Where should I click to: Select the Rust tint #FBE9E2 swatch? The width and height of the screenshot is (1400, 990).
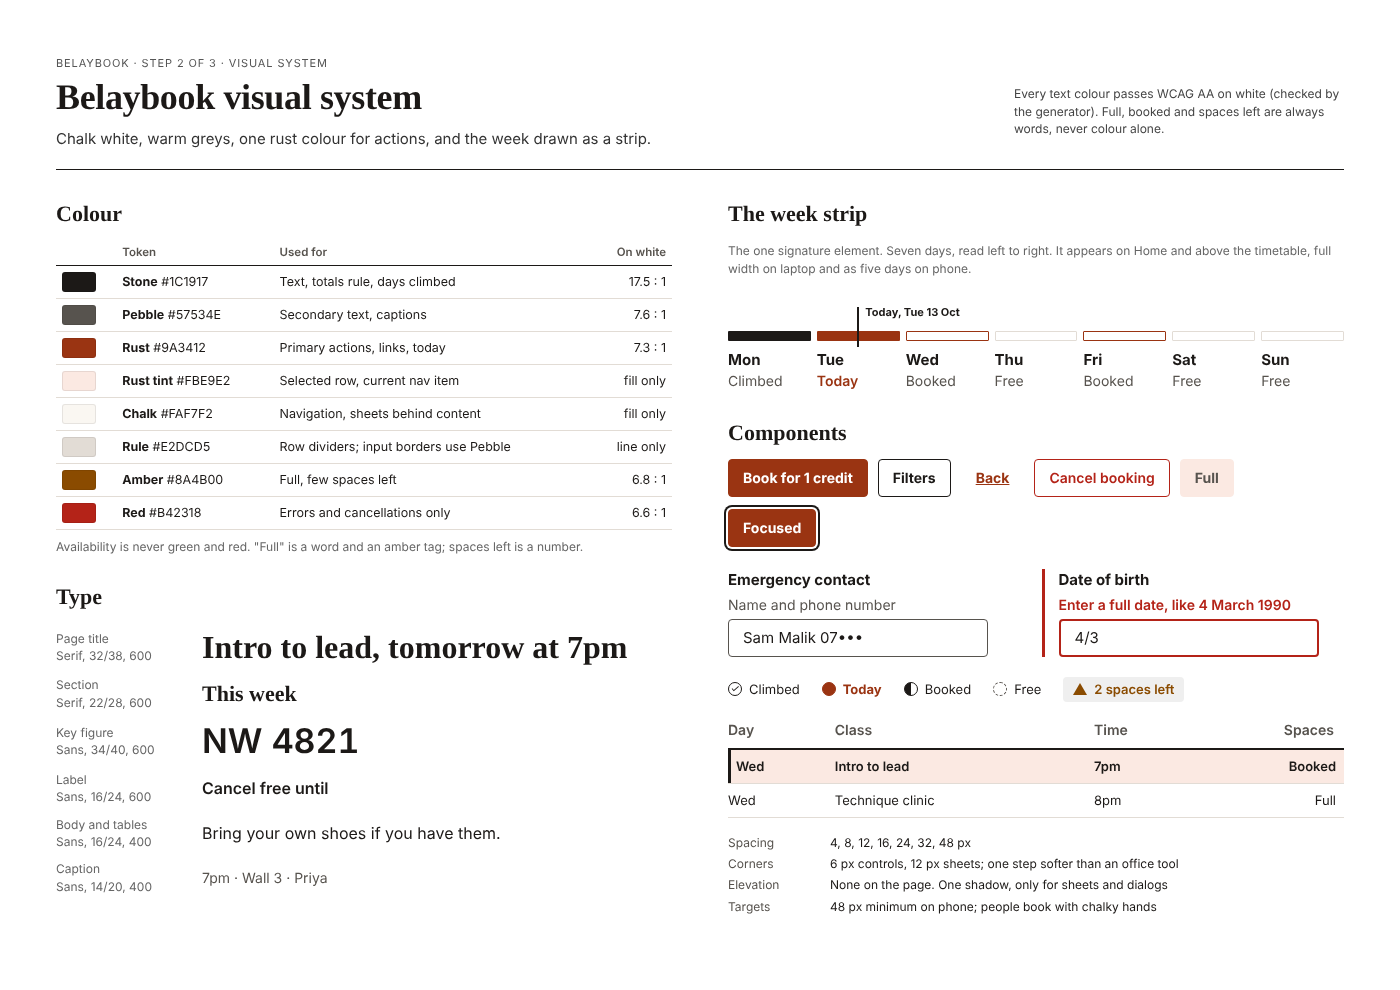tap(79, 381)
